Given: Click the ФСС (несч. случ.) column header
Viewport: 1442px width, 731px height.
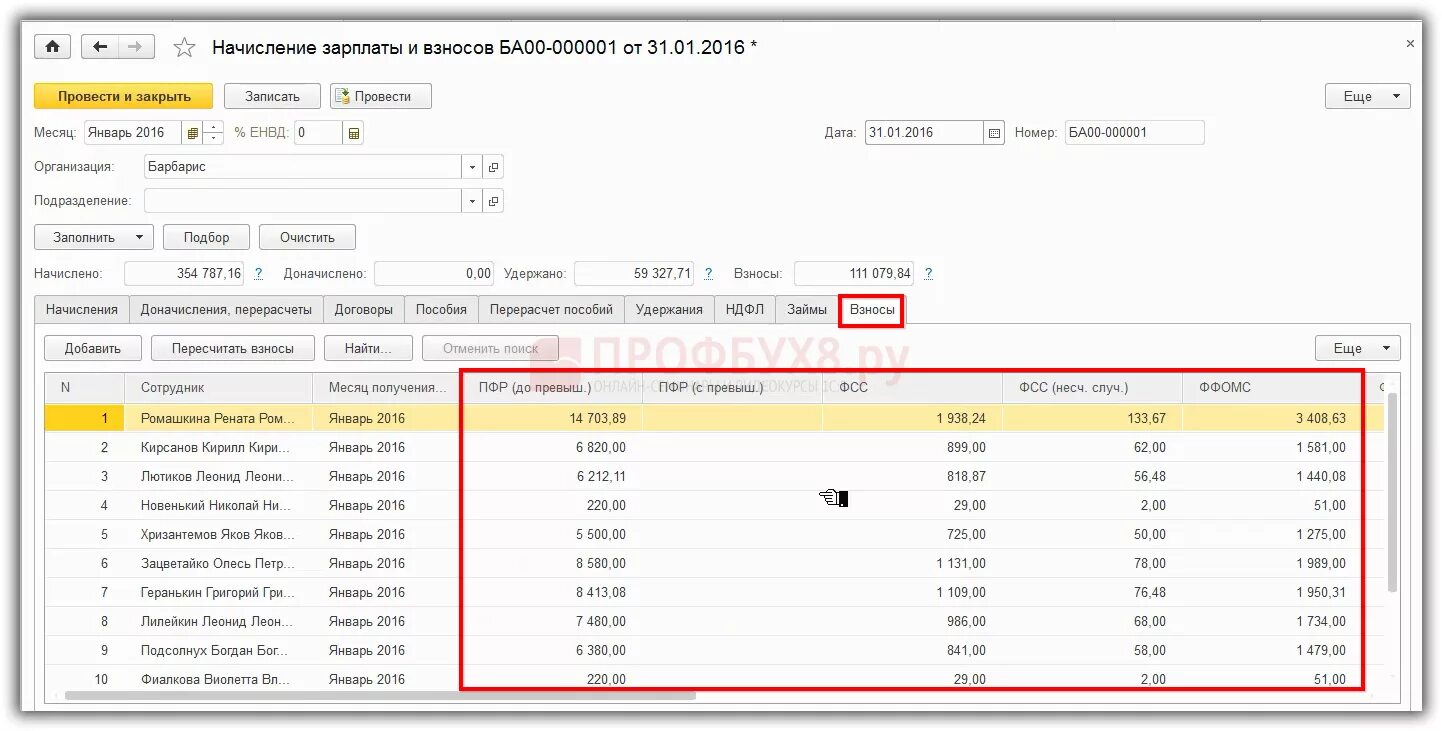Looking at the screenshot, I should pos(1092,387).
